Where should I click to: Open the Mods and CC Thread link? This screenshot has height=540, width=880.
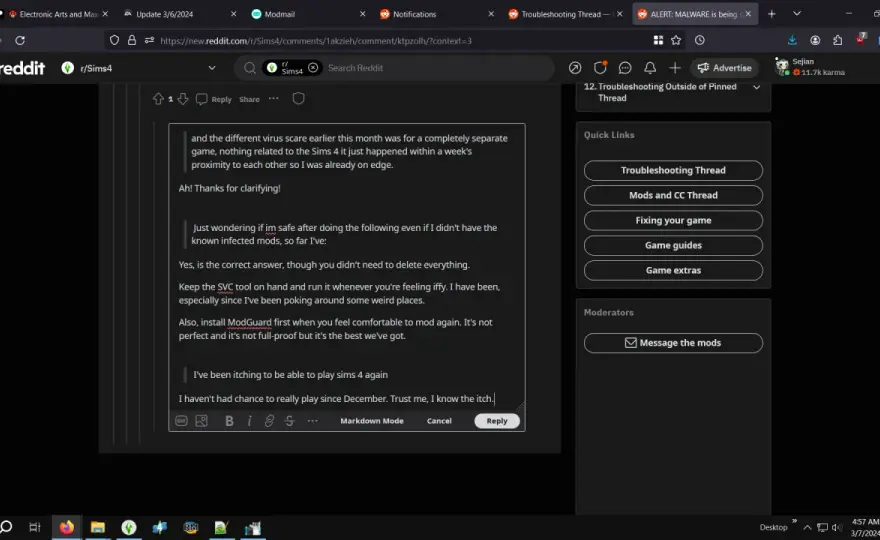(673, 195)
